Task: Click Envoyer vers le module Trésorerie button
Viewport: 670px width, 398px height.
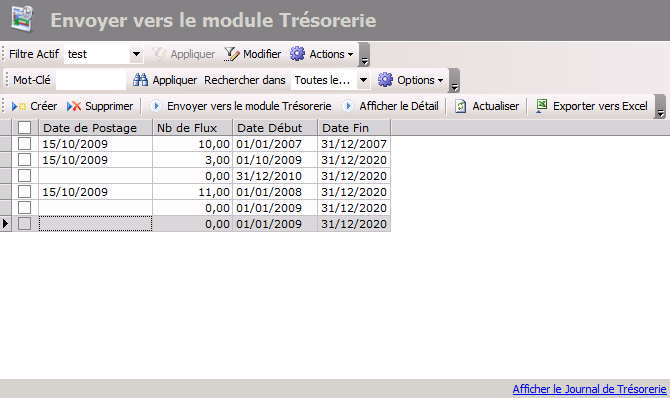Action: coord(241,106)
